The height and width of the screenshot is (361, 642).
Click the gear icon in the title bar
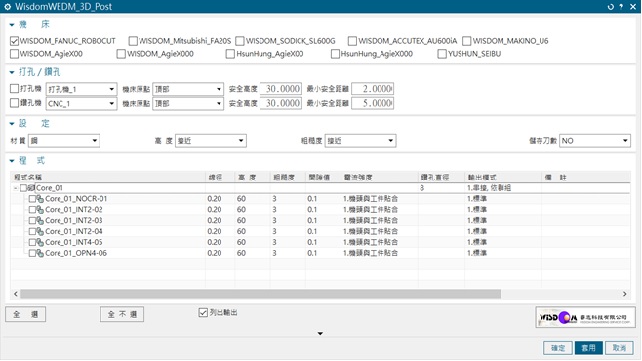coord(7,7)
